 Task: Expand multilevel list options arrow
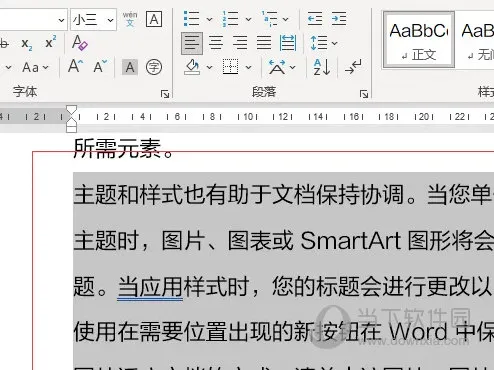[x=286, y=19]
